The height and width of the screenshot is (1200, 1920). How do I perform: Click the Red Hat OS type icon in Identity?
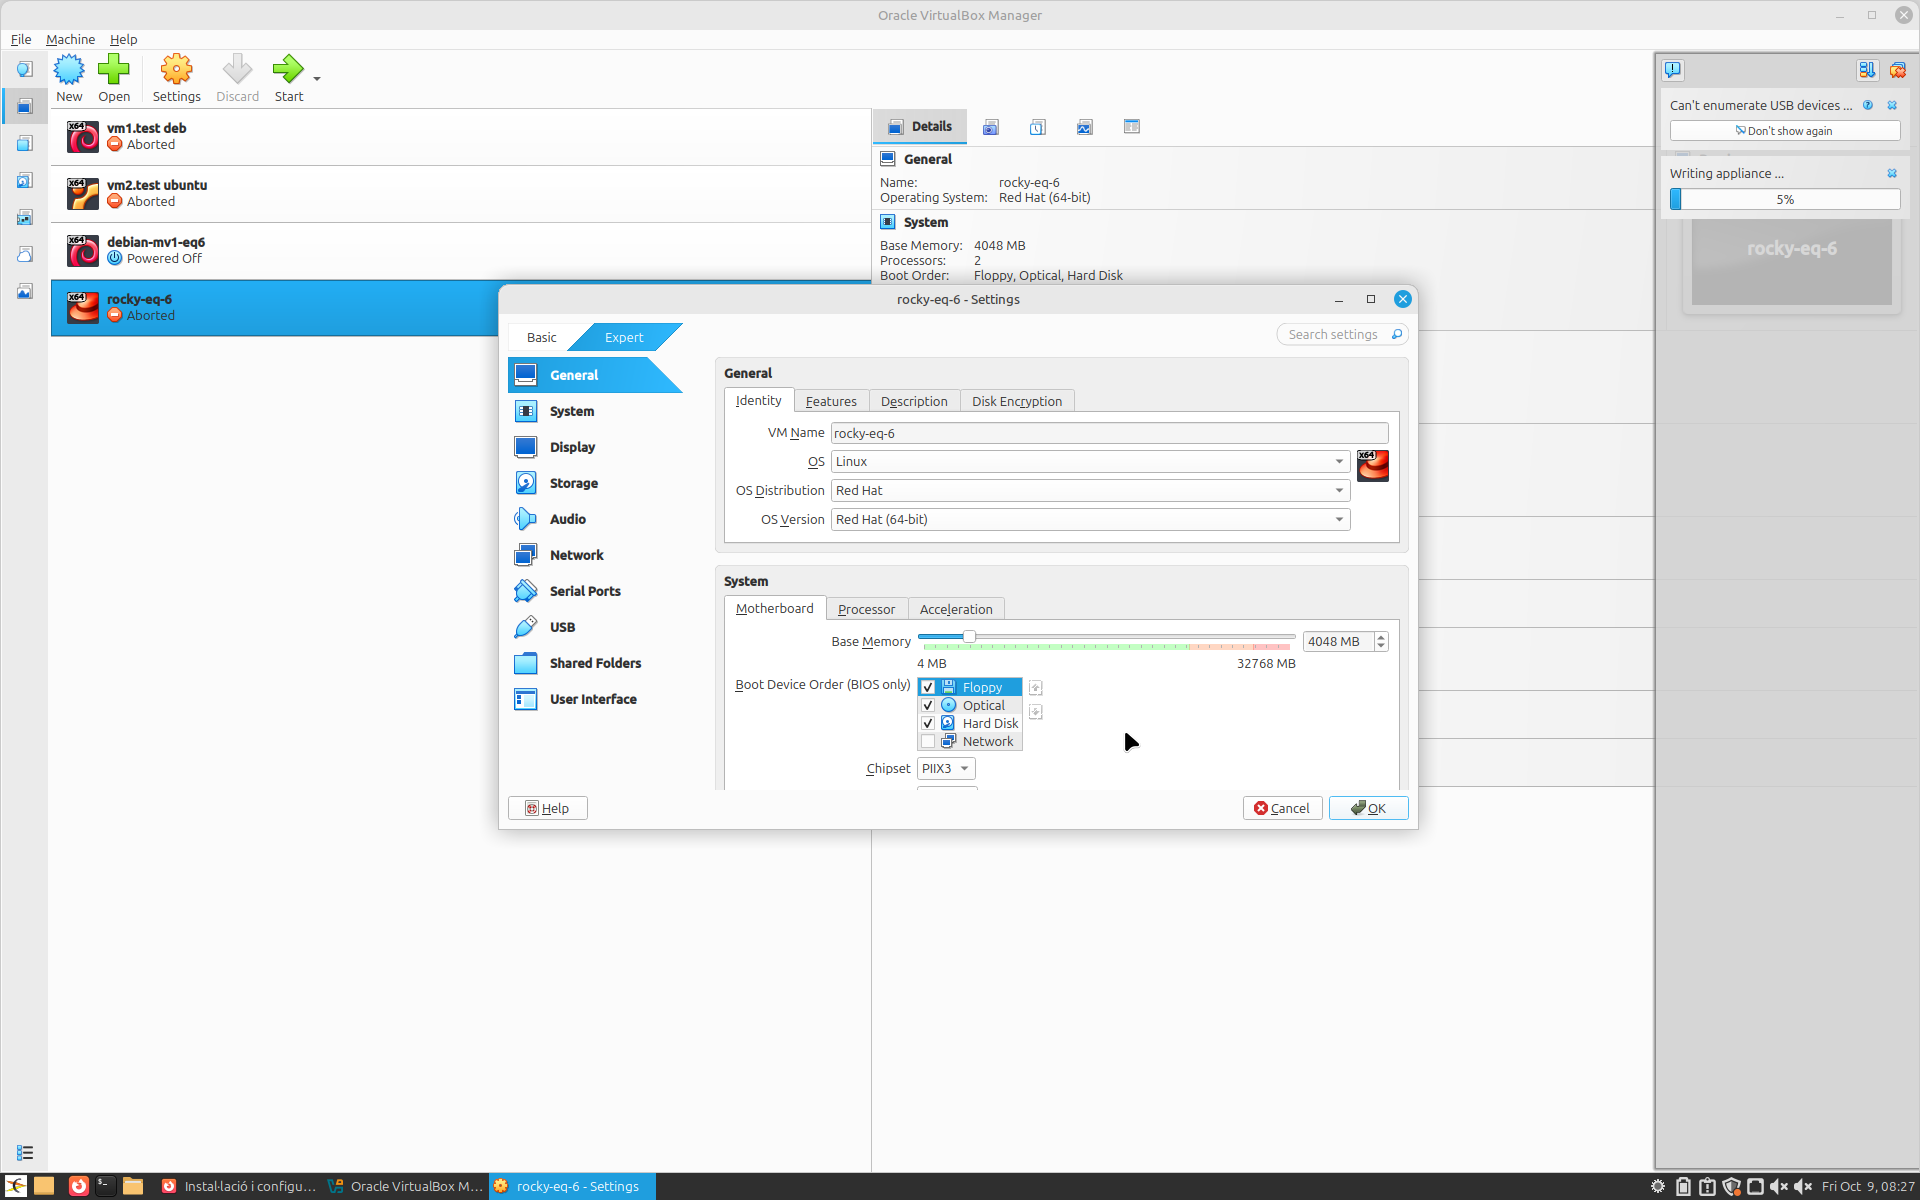(x=1373, y=465)
